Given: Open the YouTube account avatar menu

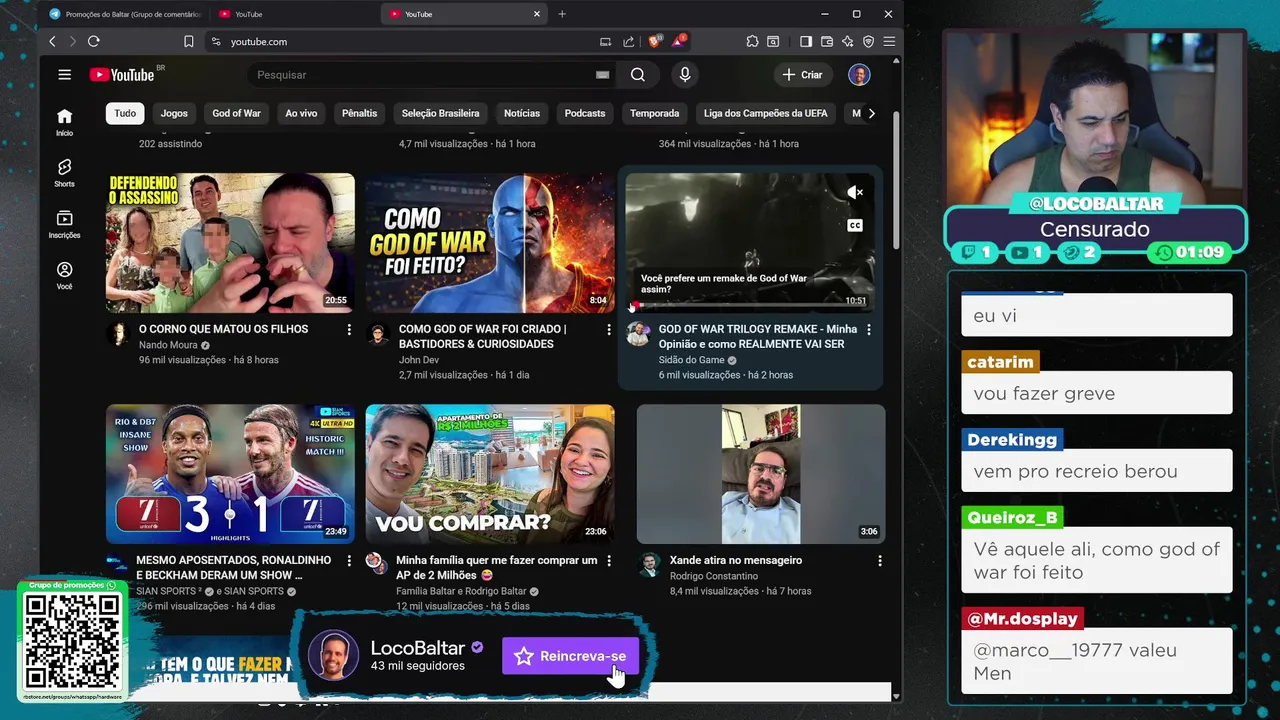Looking at the screenshot, I should 859,75.
